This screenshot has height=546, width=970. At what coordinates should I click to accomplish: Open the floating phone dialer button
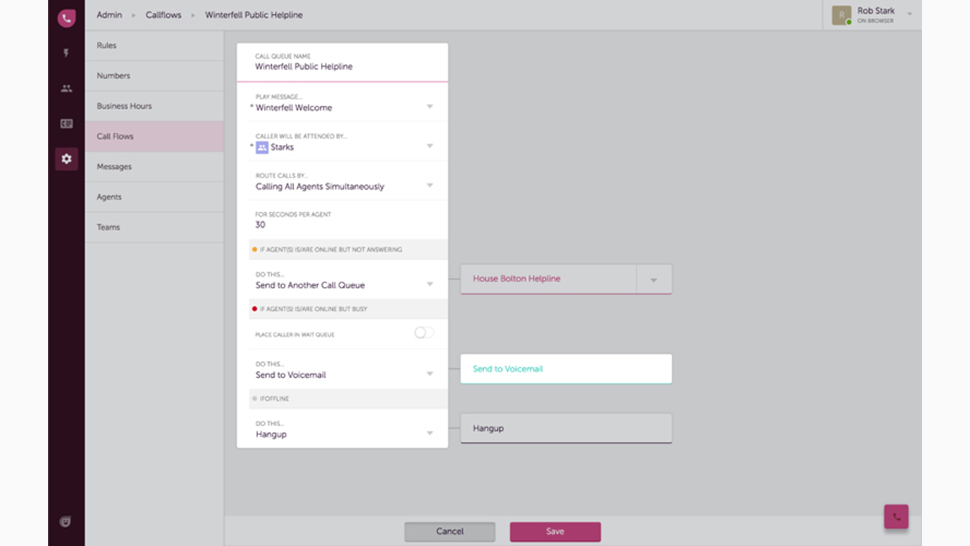click(x=896, y=517)
